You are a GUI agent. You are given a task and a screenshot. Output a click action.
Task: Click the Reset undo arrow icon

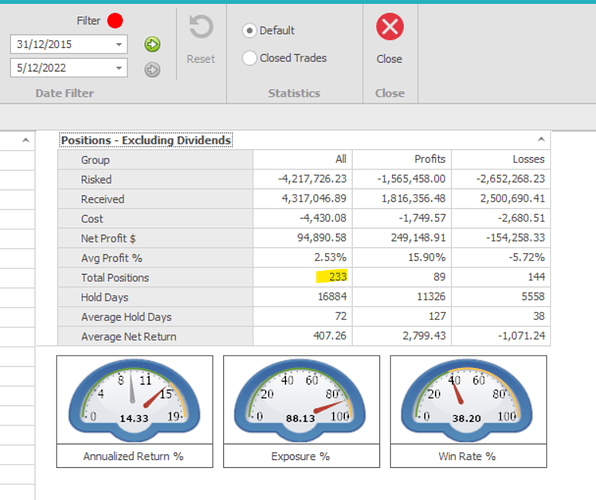[x=201, y=27]
